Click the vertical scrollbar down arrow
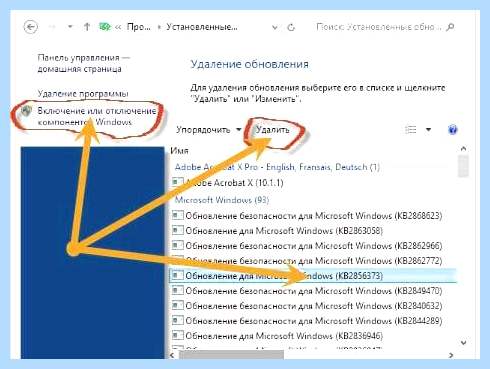The image size is (490, 369). (x=463, y=343)
